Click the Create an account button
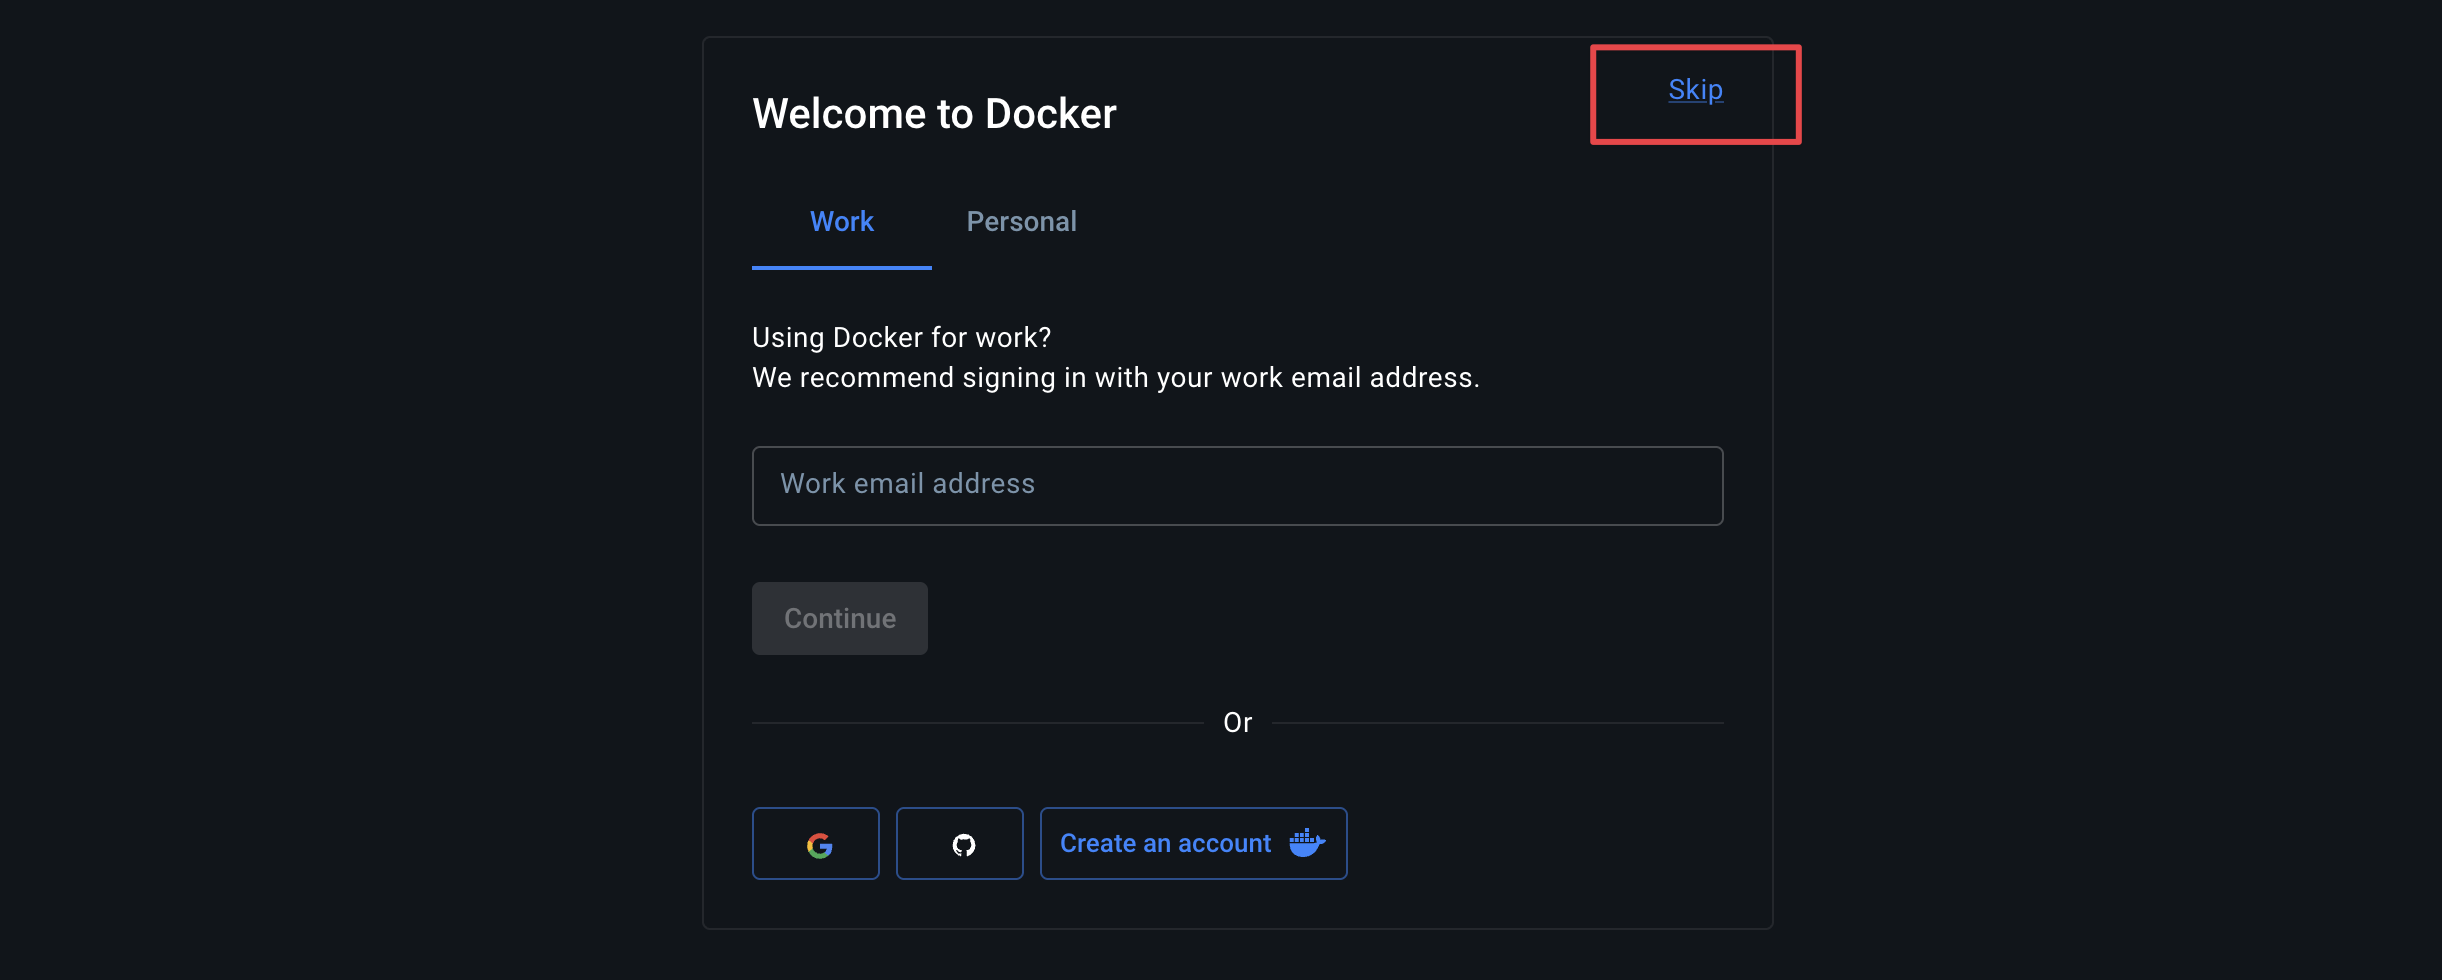Image resolution: width=2442 pixels, height=980 pixels. tap(1193, 843)
